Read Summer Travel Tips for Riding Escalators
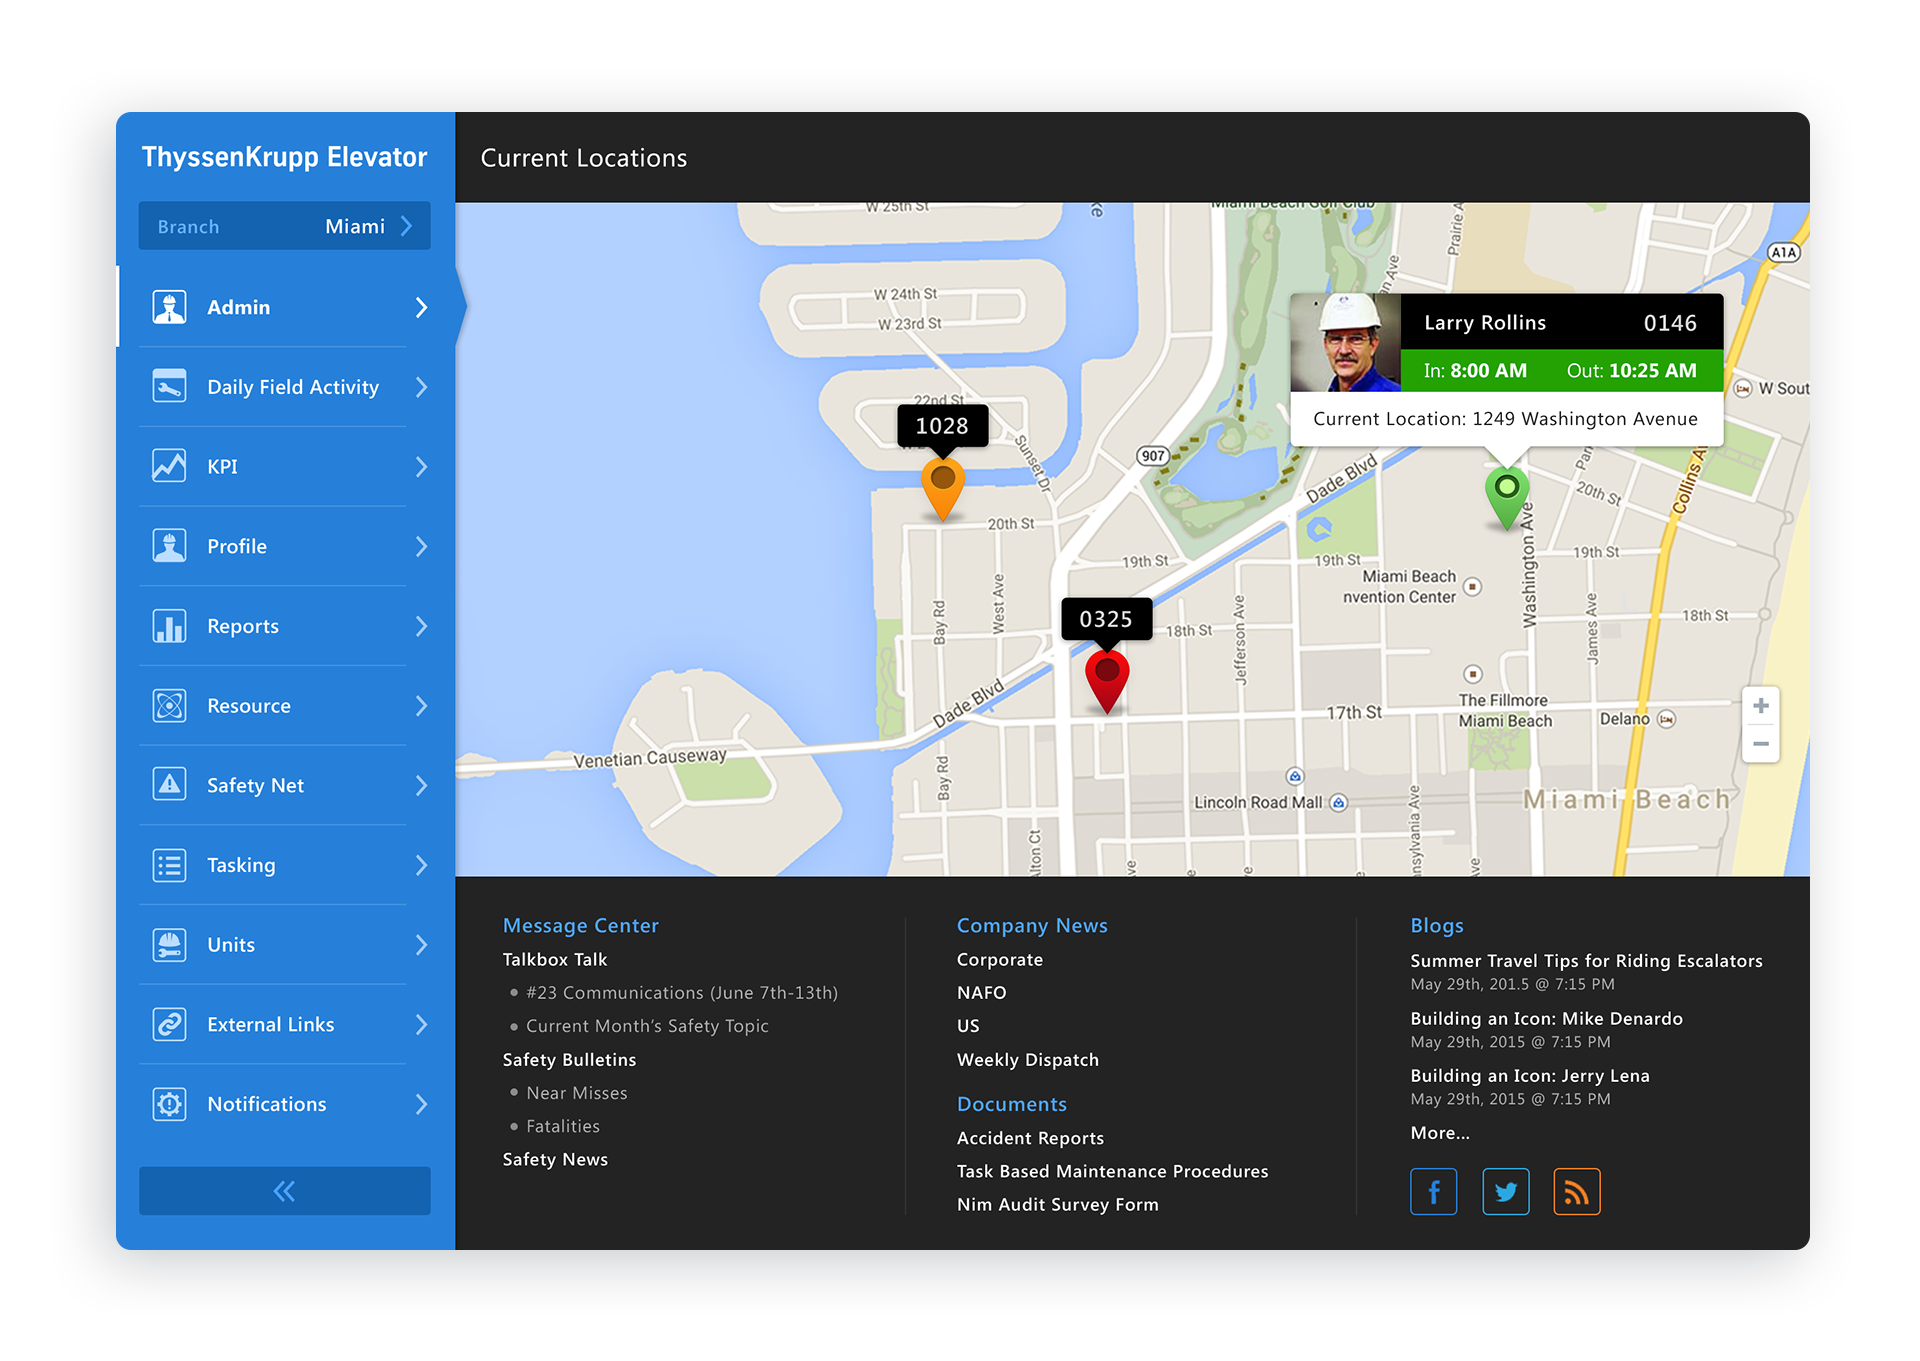 pos(1586,960)
